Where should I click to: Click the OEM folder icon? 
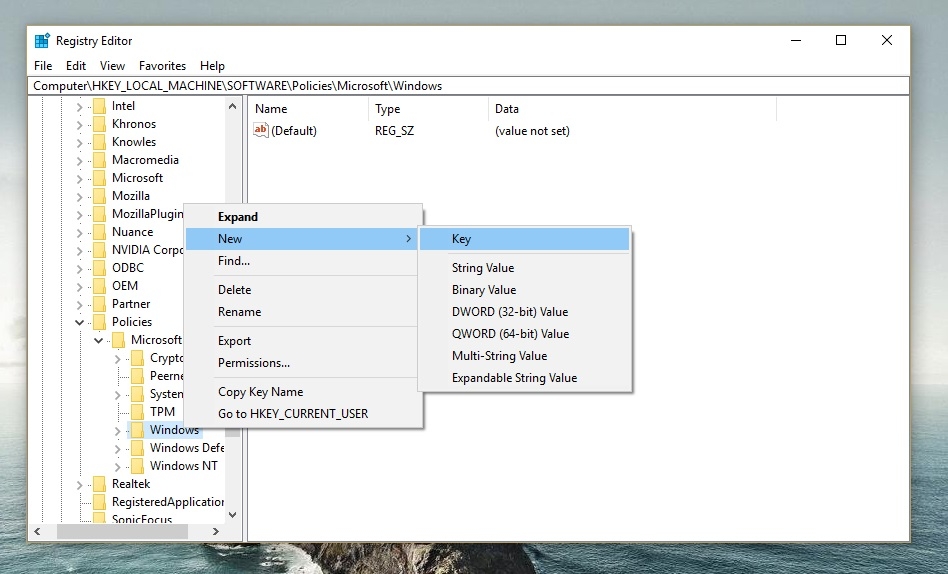[x=99, y=286]
